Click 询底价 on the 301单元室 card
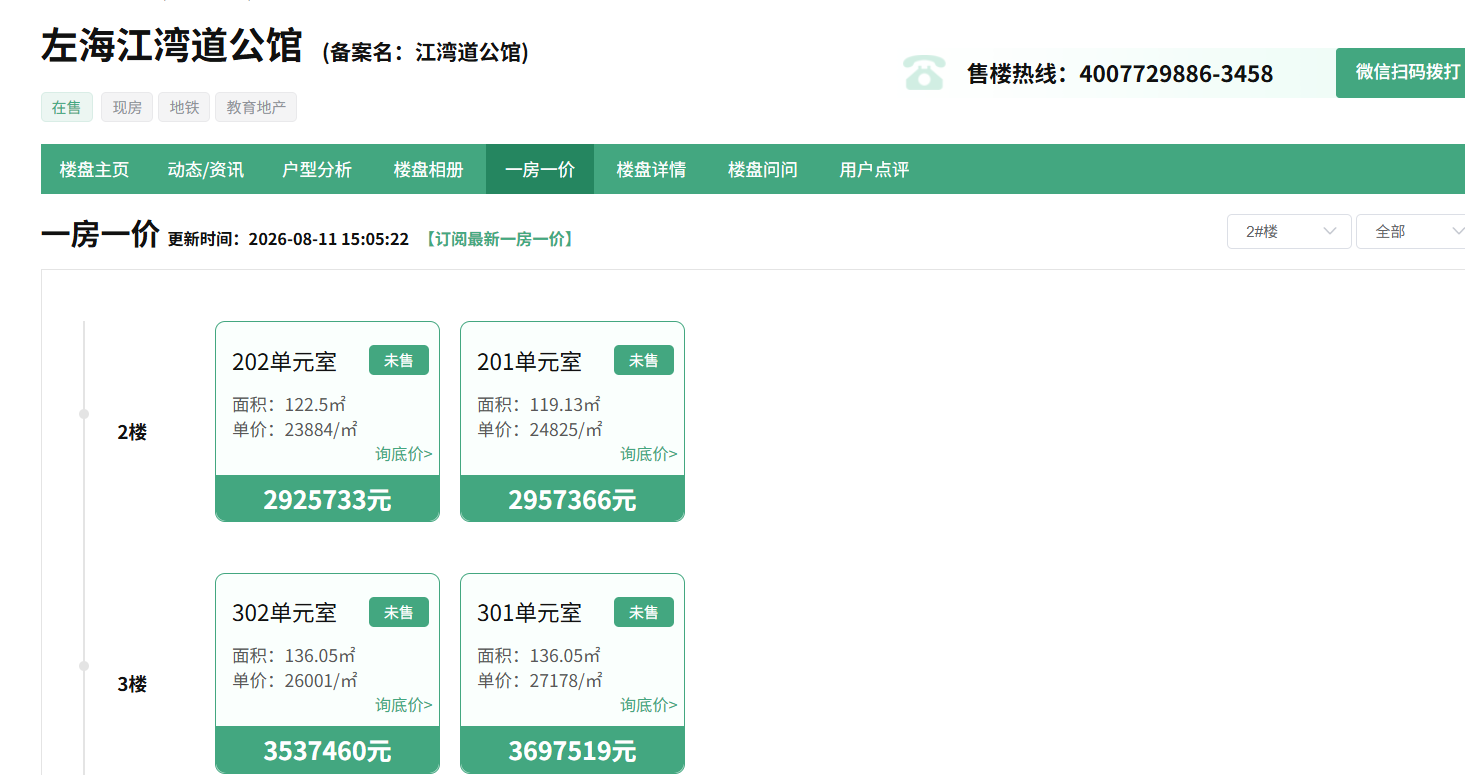Viewport: 1465px width, 775px height. coord(649,705)
